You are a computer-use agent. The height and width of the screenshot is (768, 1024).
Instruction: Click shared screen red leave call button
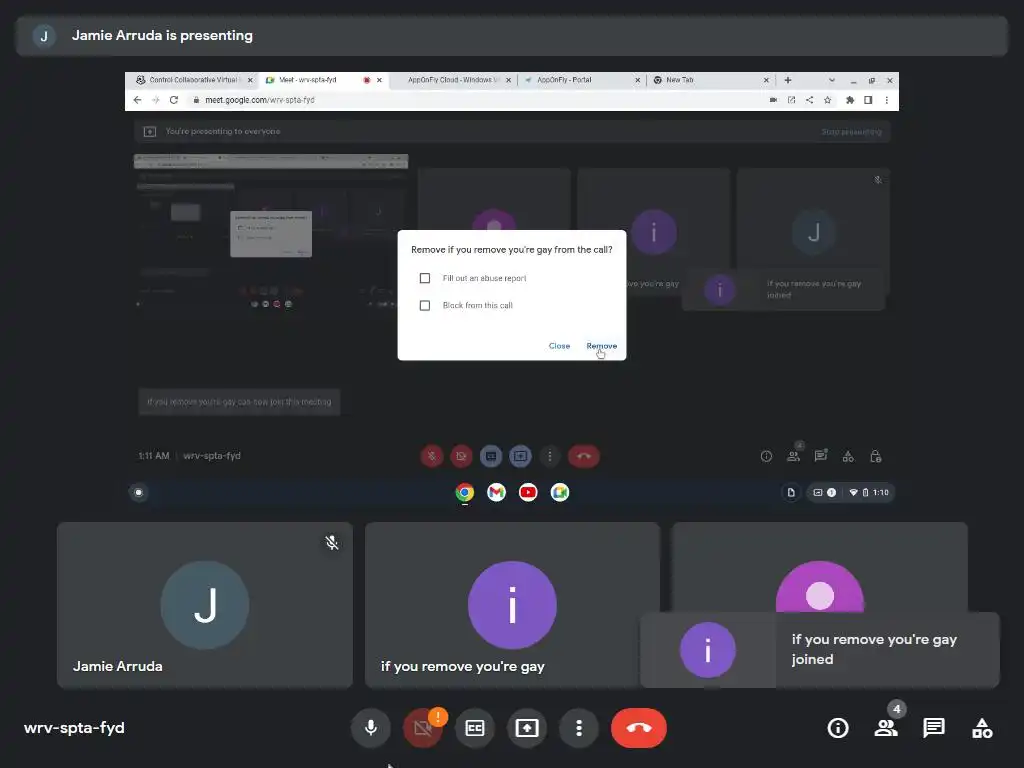coord(584,456)
